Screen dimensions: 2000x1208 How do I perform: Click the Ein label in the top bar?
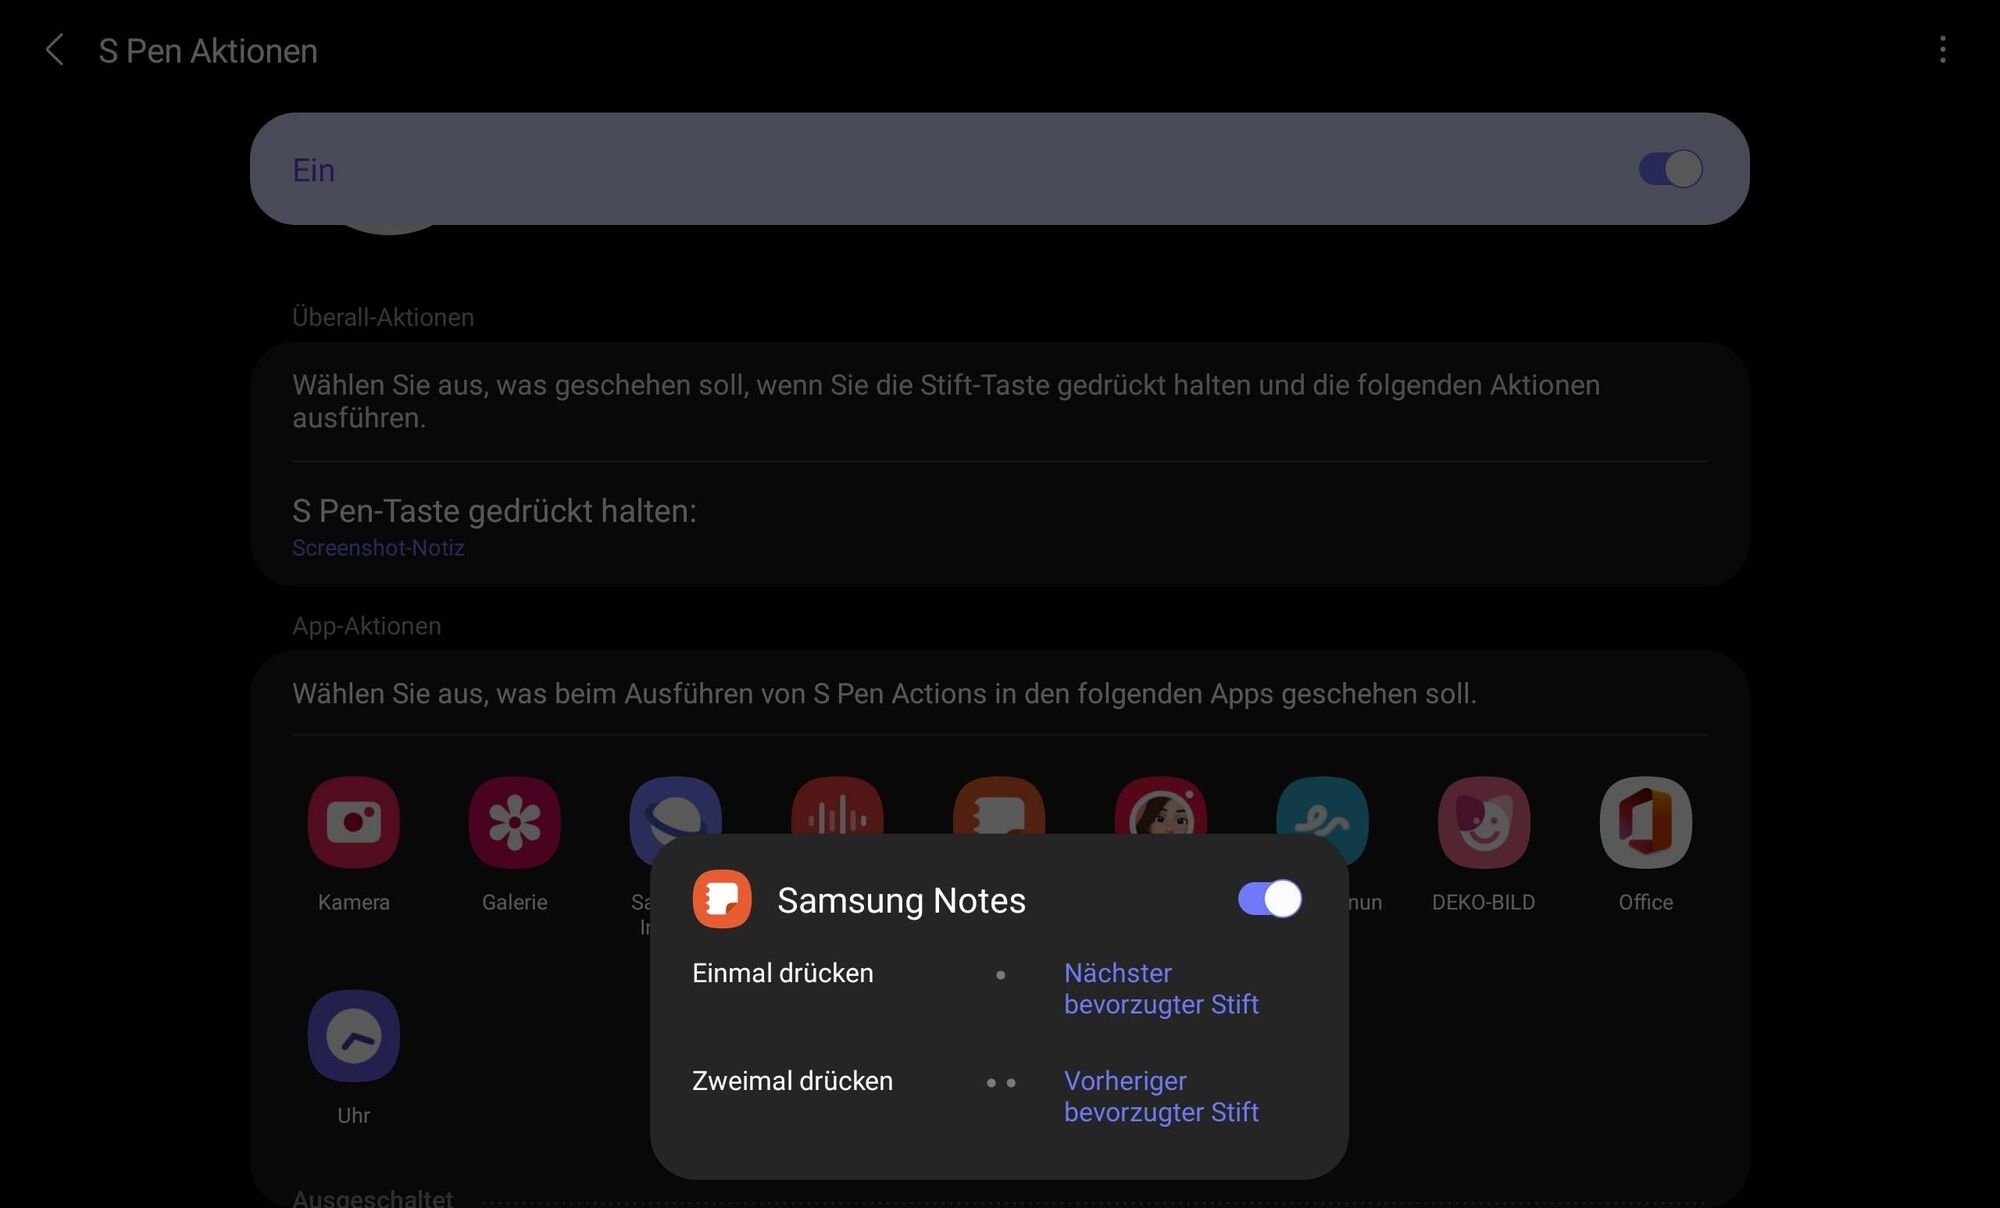click(x=313, y=170)
